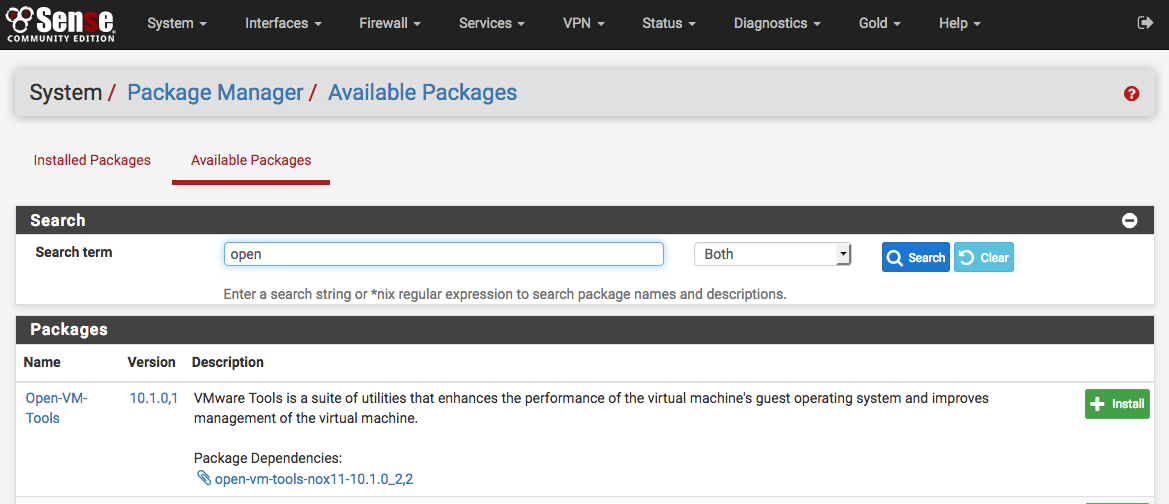Open the Gold menu

point(879,23)
